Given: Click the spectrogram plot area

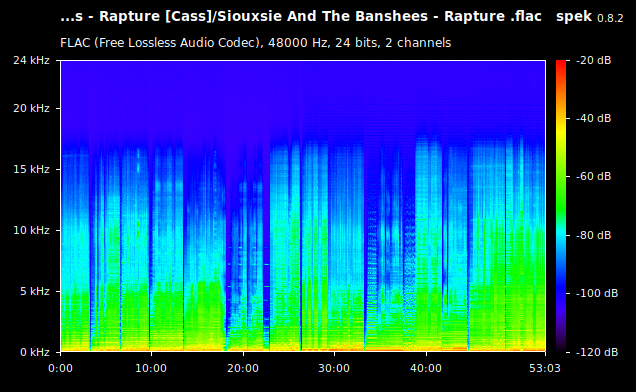Looking at the screenshot, I should pyautogui.click(x=303, y=206).
